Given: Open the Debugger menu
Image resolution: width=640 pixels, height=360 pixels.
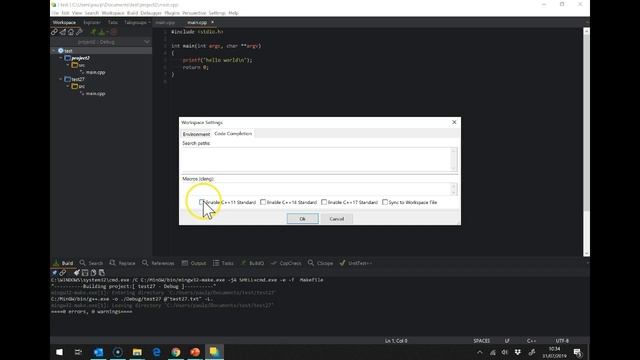Looking at the screenshot, I should (x=151, y=13).
